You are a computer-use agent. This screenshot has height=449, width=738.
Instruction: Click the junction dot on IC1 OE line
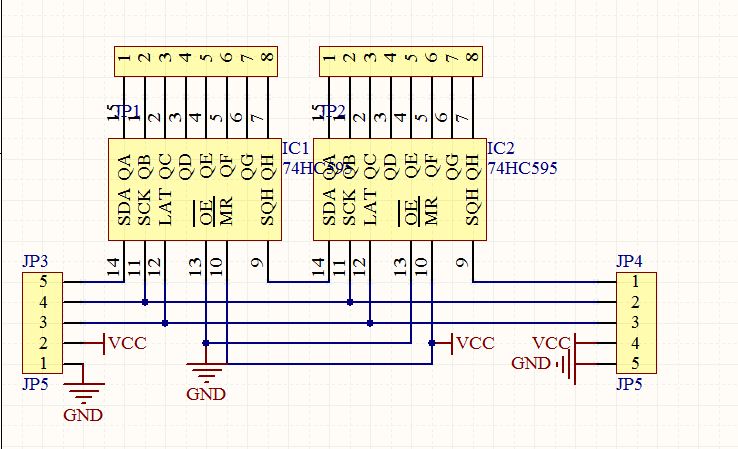tap(206, 343)
